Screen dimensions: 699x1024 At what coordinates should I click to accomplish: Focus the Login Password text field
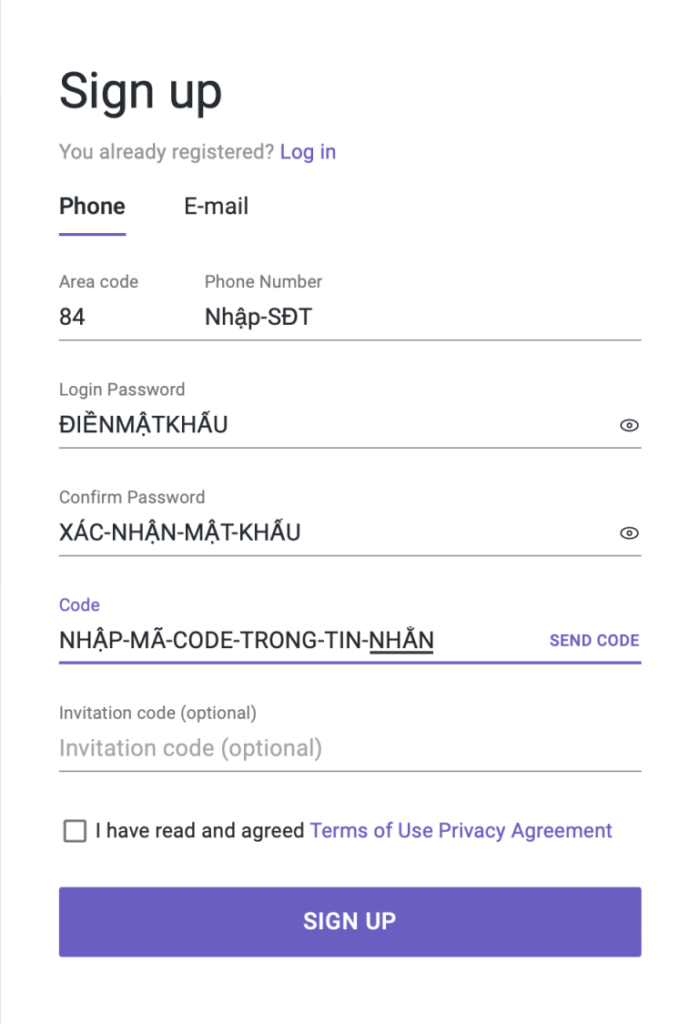click(334, 424)
